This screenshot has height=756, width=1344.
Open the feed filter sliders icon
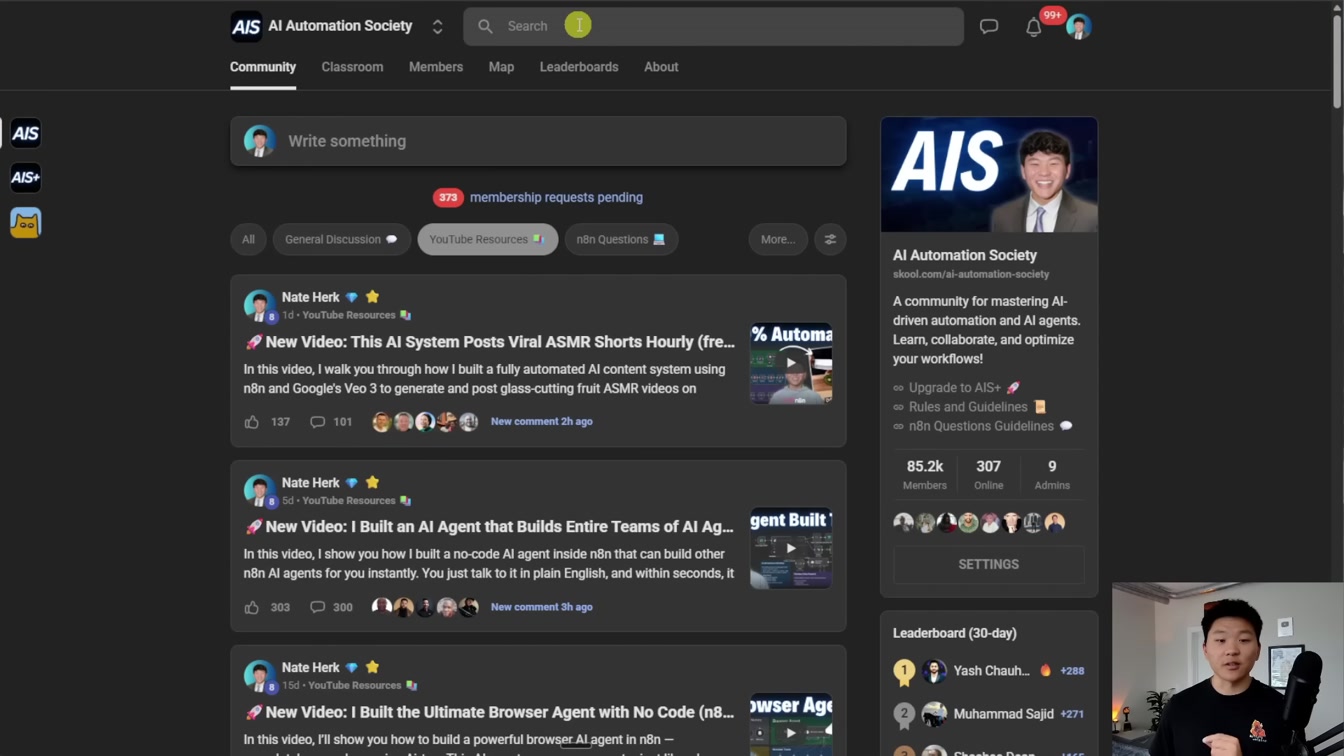[830, 239]
